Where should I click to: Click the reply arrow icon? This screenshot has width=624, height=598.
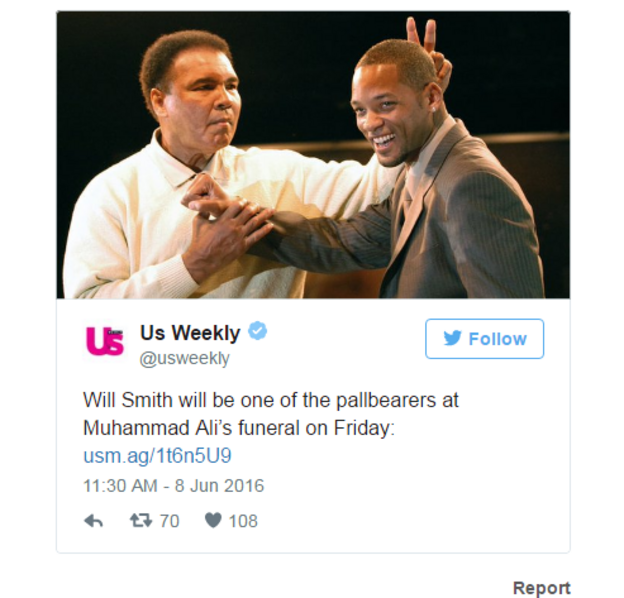[x=94, y=520]
